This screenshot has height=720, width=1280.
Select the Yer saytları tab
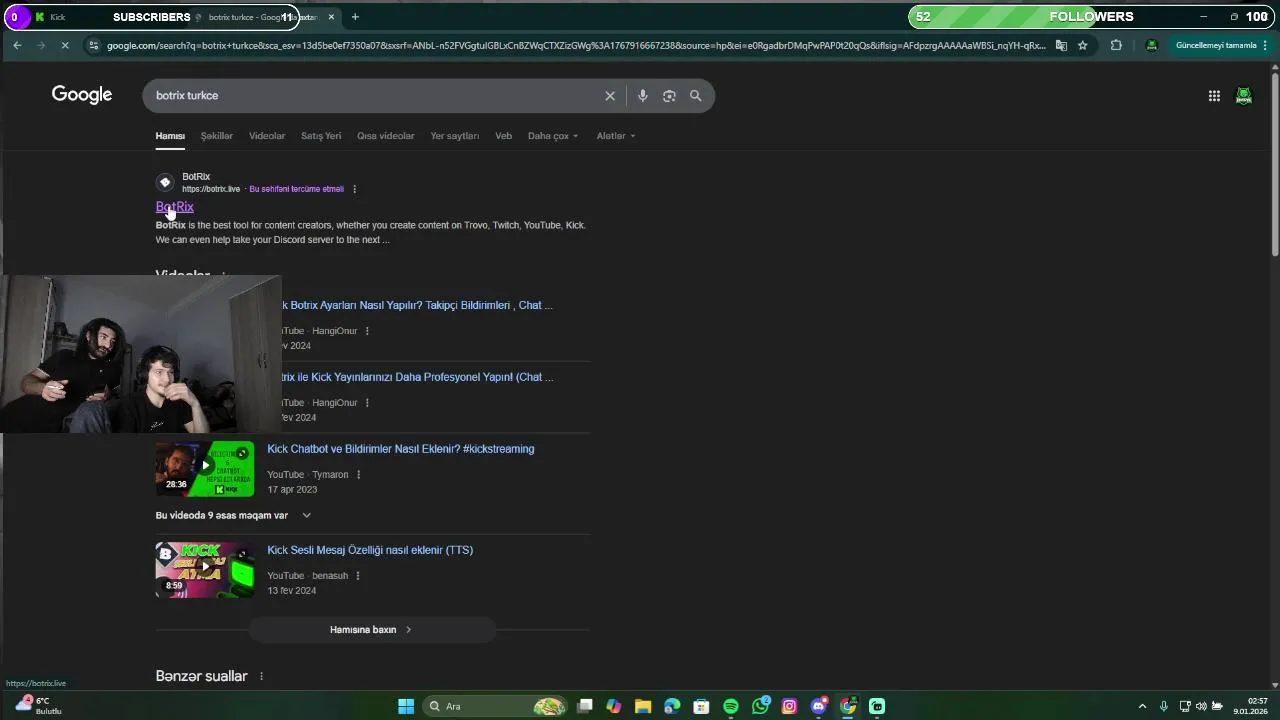pyautogui.click(x=455, y=136)
